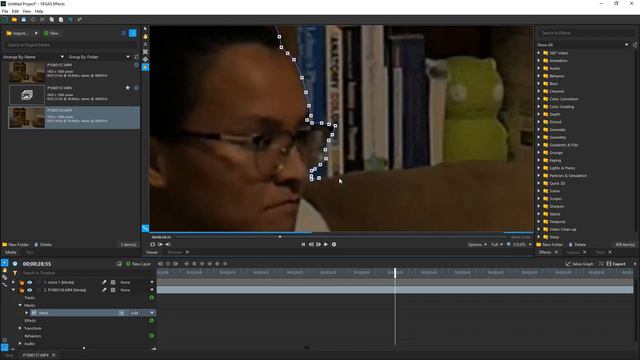Screen dimensions: 640x360
Task: Click the Value Graph button
Action: (580, 264)
